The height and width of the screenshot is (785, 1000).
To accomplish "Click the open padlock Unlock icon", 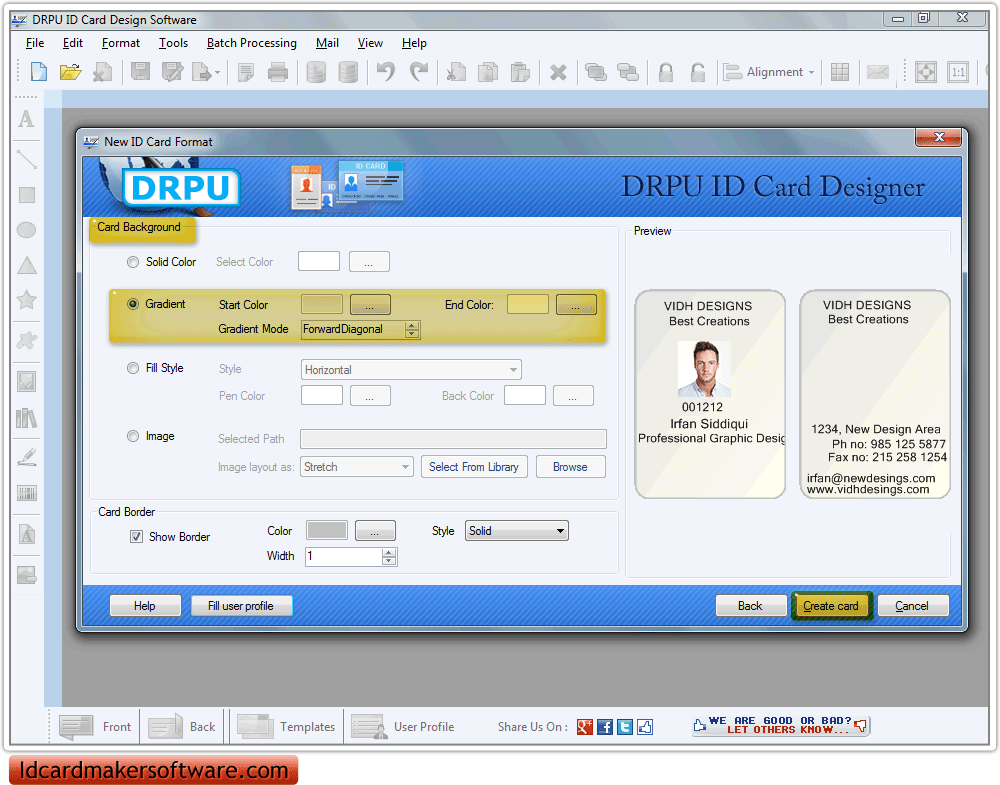I will point(698,72).
